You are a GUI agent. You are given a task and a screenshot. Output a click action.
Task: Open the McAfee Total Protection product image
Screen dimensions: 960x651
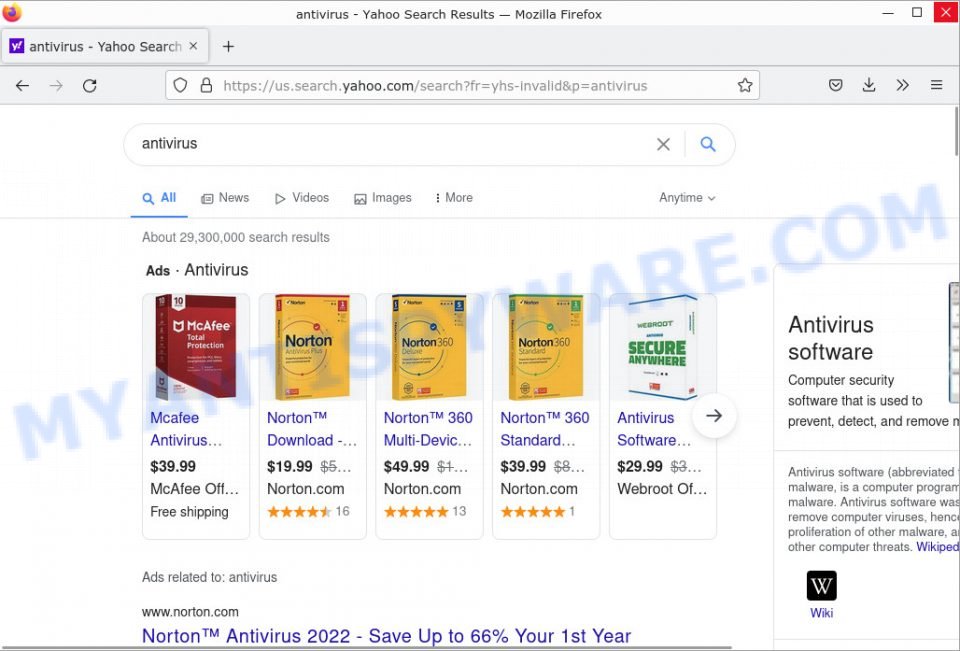coord(196,347)
